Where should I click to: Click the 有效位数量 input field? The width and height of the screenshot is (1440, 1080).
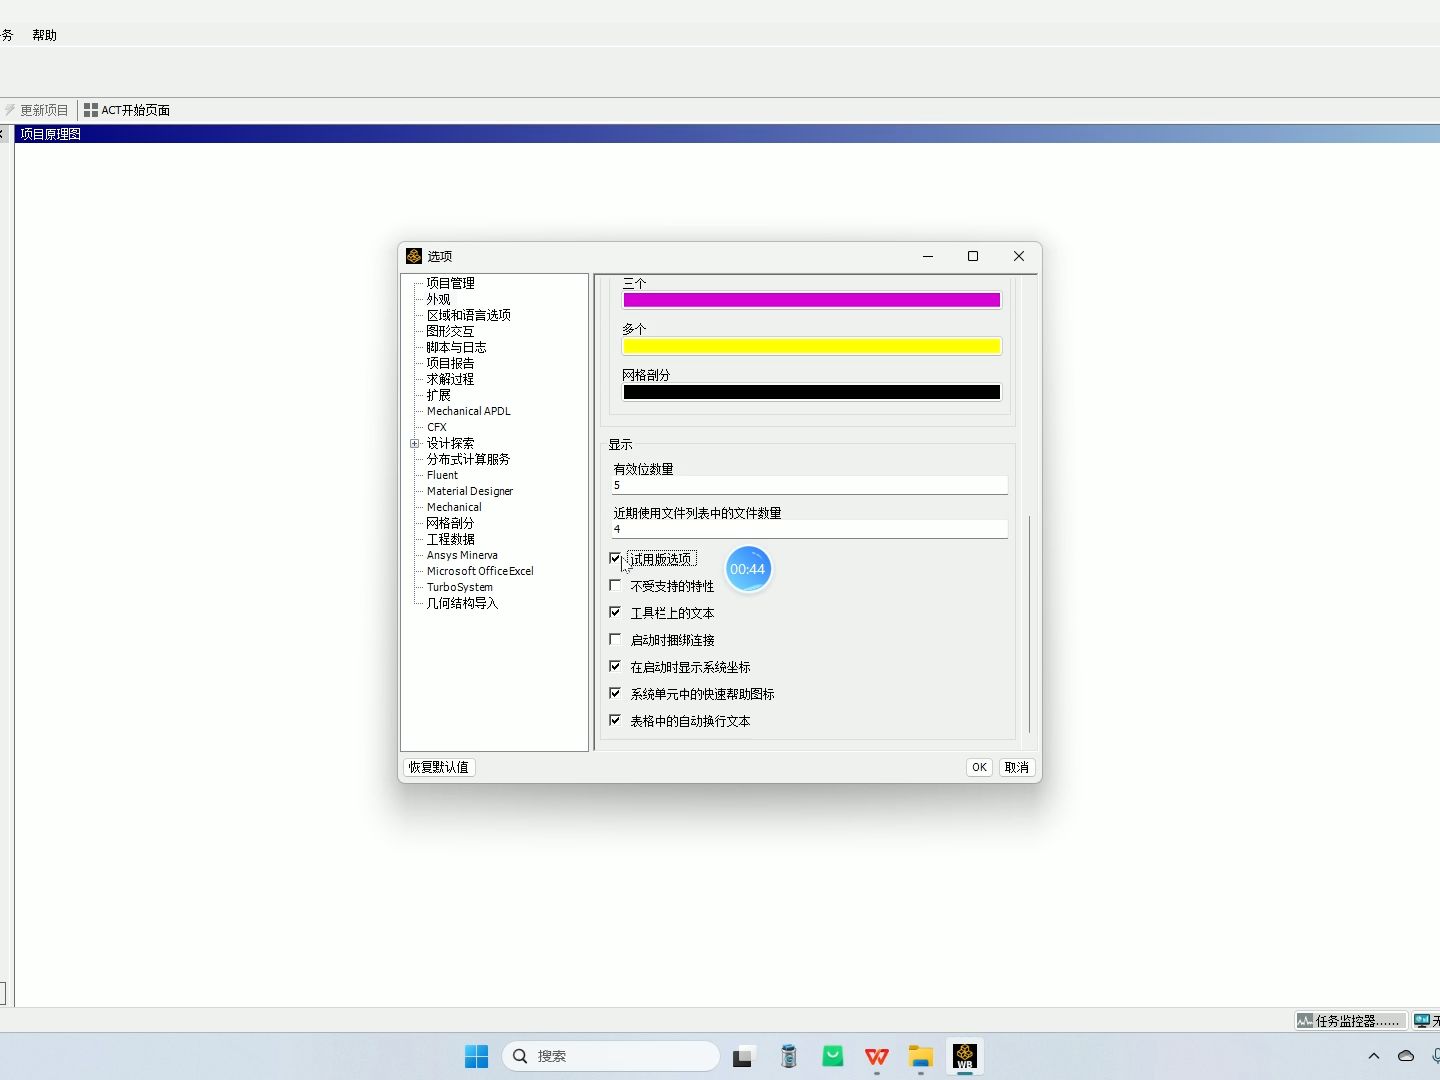tap(810, 485)
